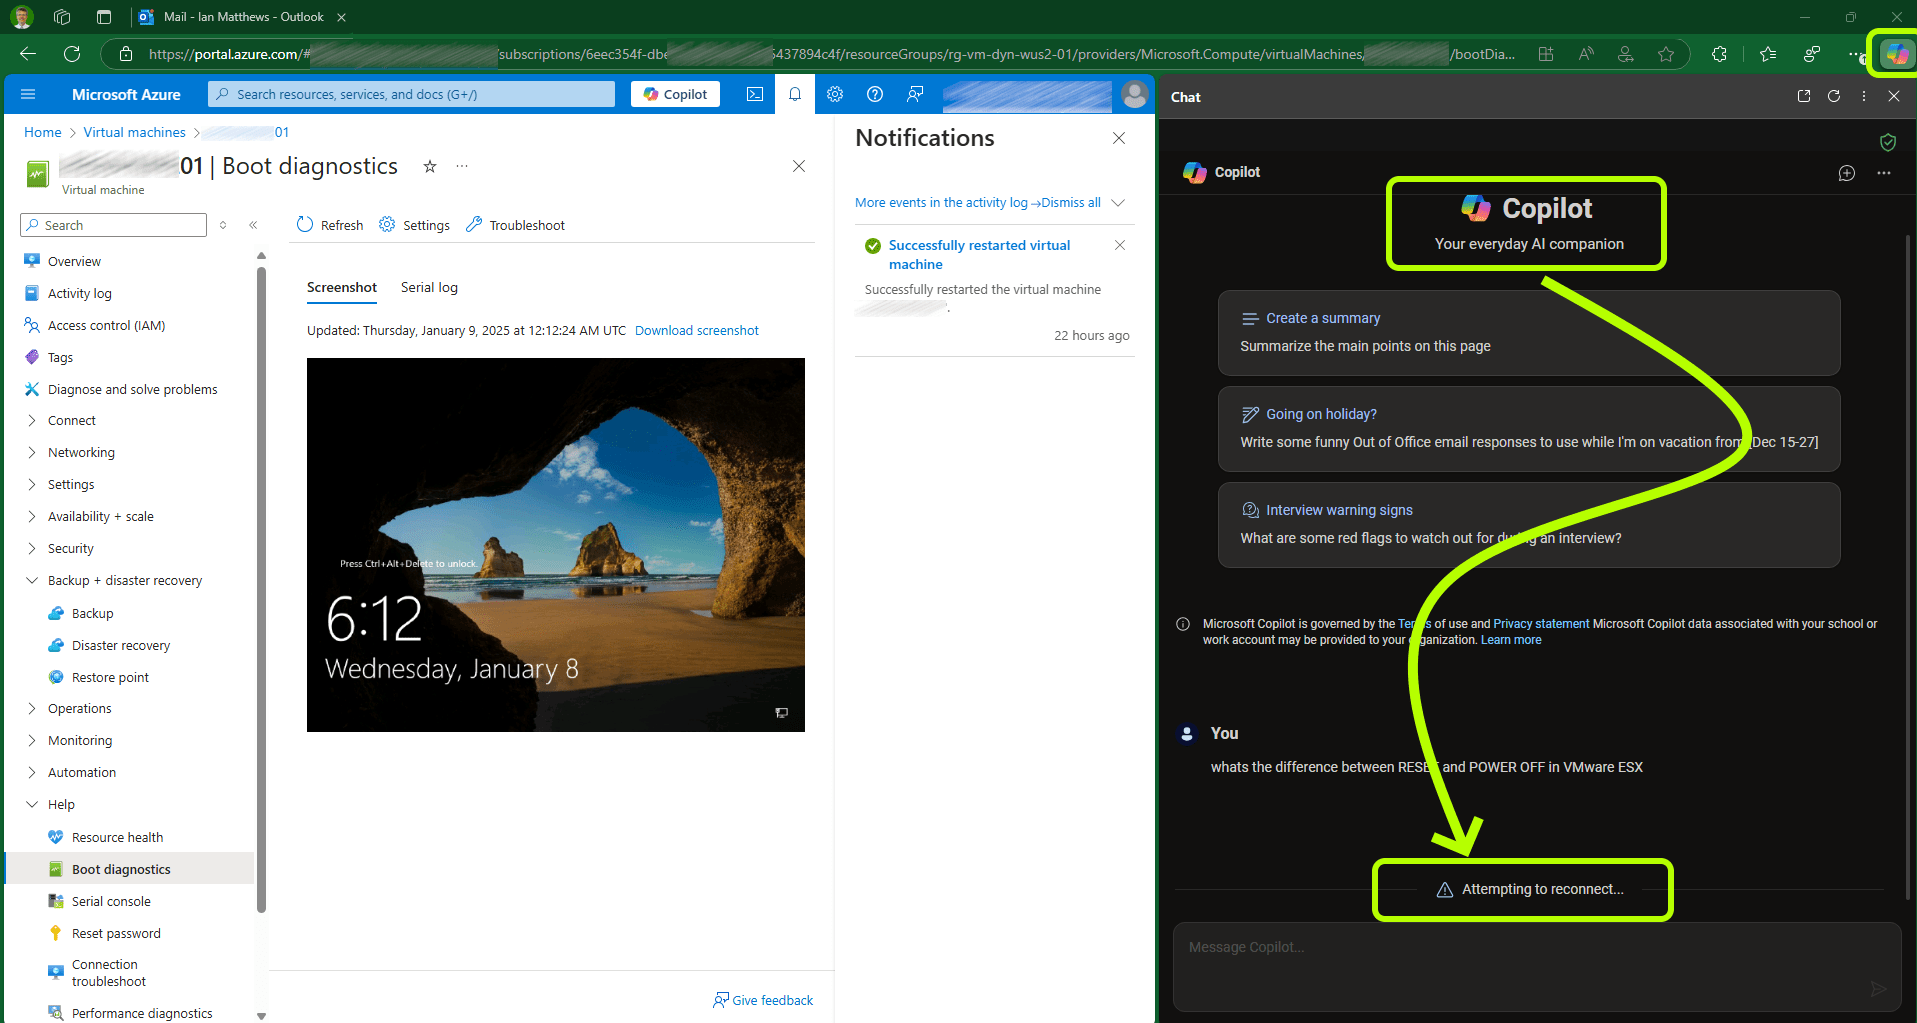Open the Azure portal hamburger menu
The height and width of the screenshot is (1023, 1917).
click(x=28, y=94)
